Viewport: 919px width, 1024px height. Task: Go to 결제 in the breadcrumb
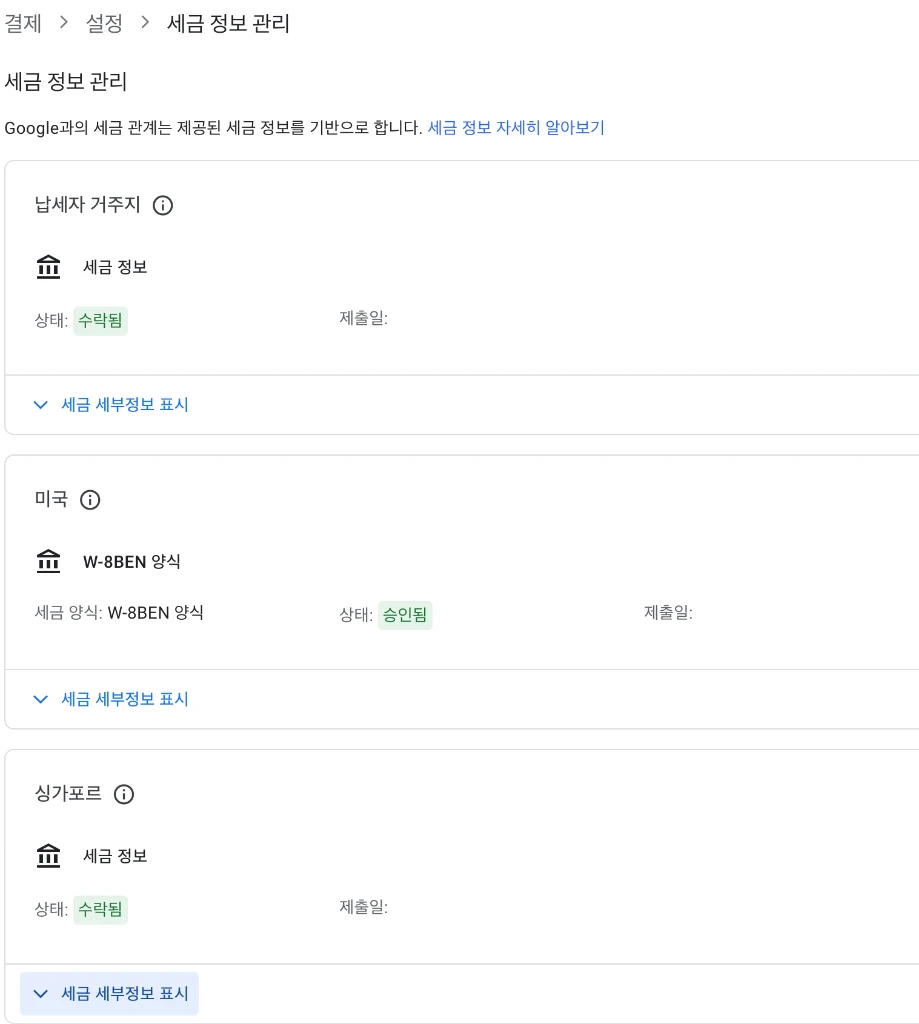(23, 23)
